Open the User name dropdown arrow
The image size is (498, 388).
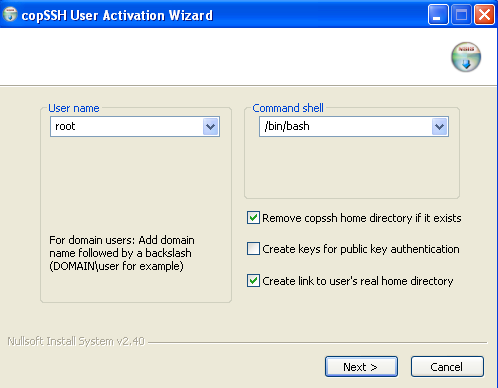coord(211,126)
